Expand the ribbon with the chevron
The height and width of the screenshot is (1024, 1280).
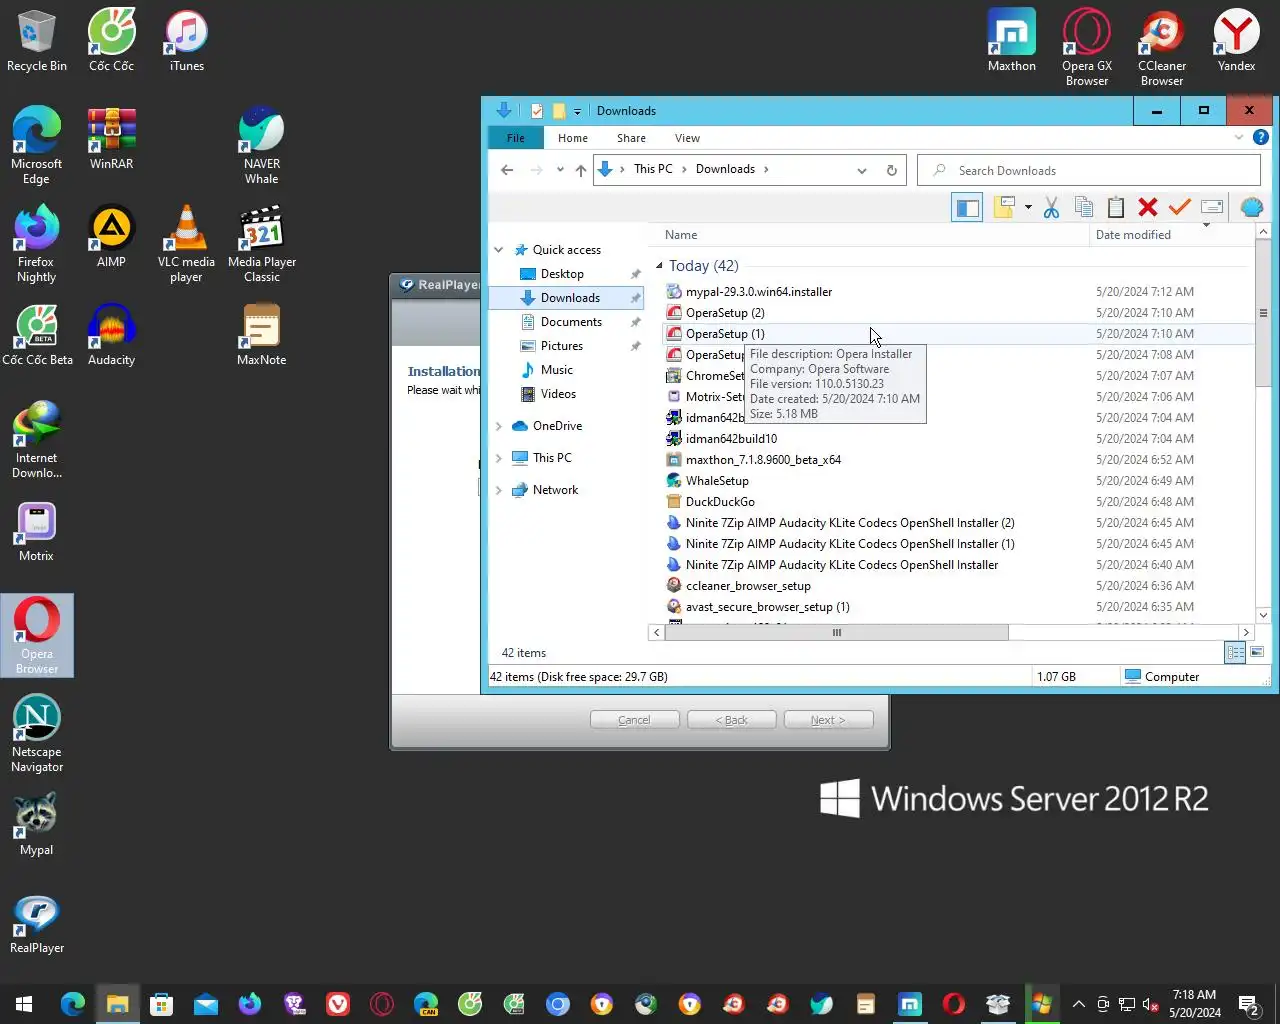(x=1239, y=138)
